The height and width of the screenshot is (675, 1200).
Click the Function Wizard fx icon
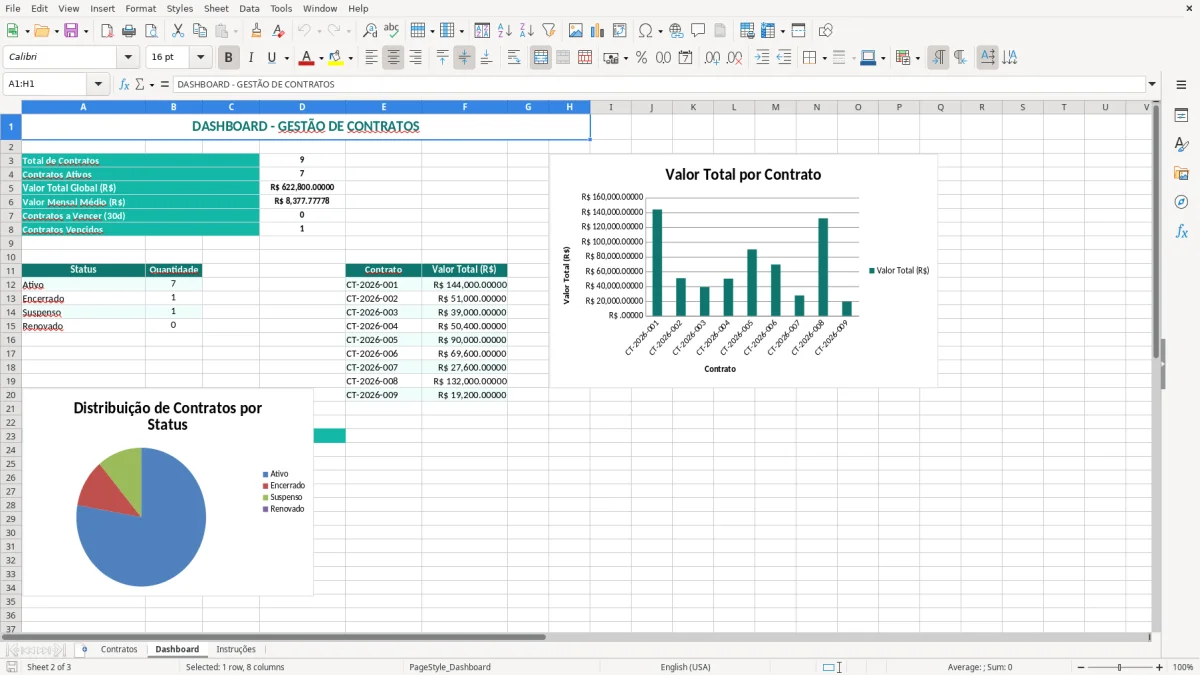pyautogui.click(x=125, y=85)
